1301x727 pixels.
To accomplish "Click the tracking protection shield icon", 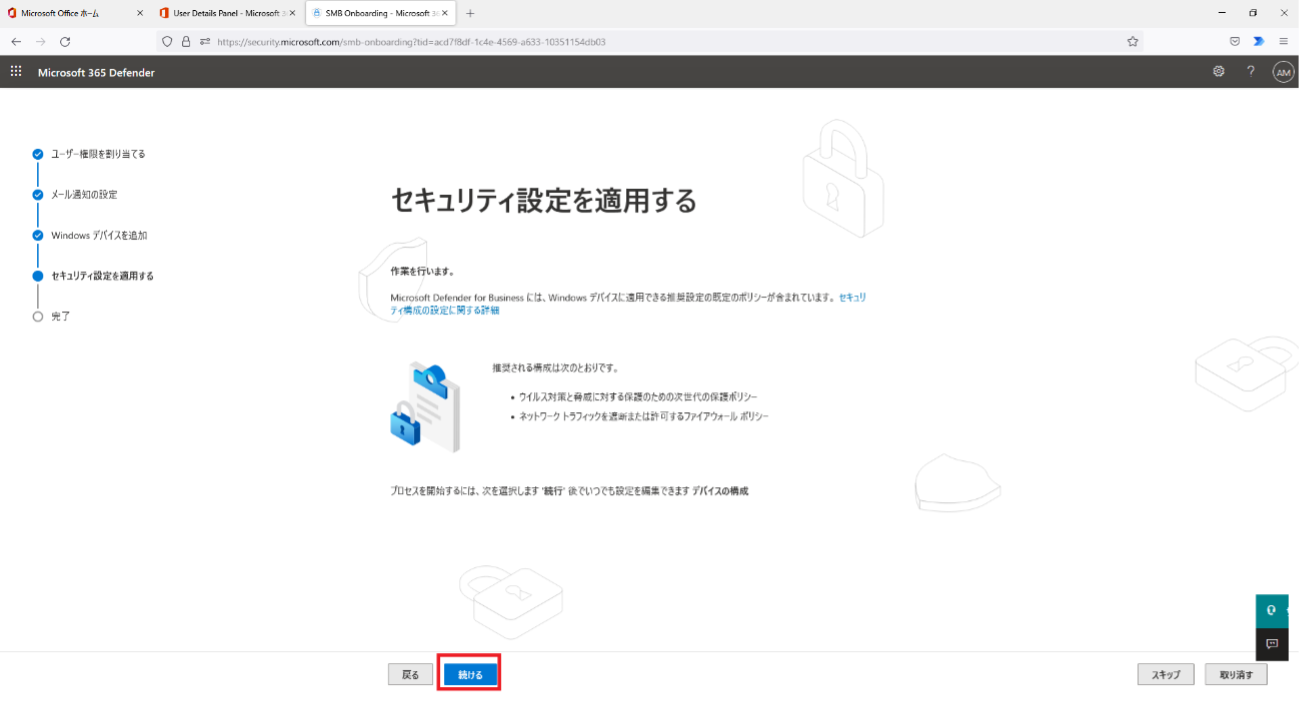I will tap(168, 42).
